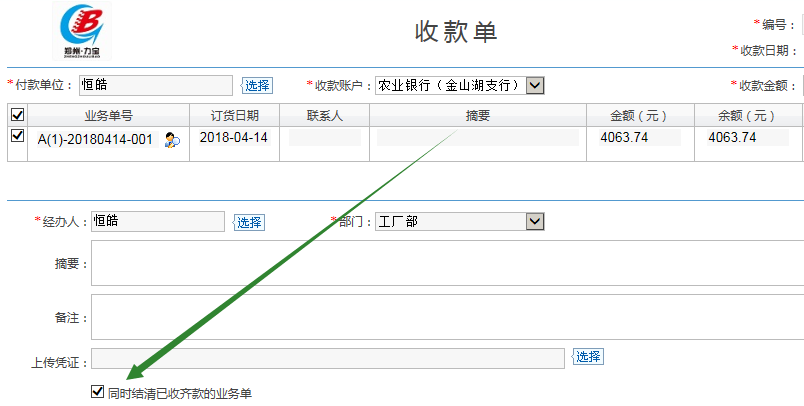Click the 上传凭证 file path field
Image resolution: width=804 pixels, height=406 pixels.
328,358
